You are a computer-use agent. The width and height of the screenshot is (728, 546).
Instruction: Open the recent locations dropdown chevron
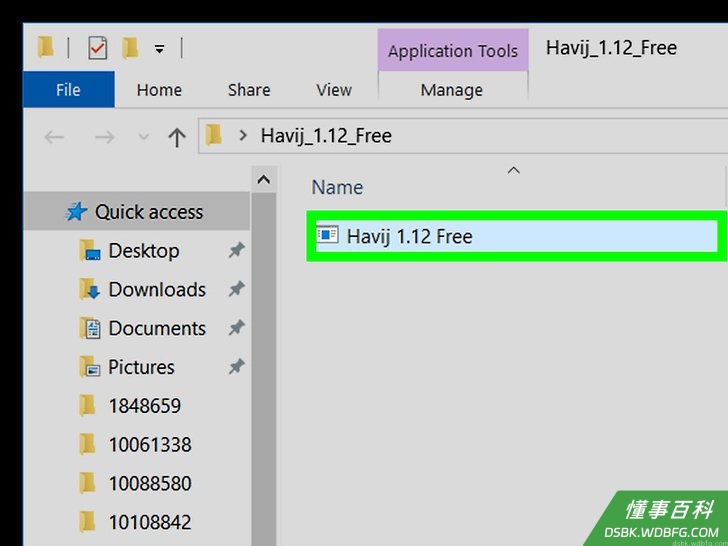click(x=144, y=137)
